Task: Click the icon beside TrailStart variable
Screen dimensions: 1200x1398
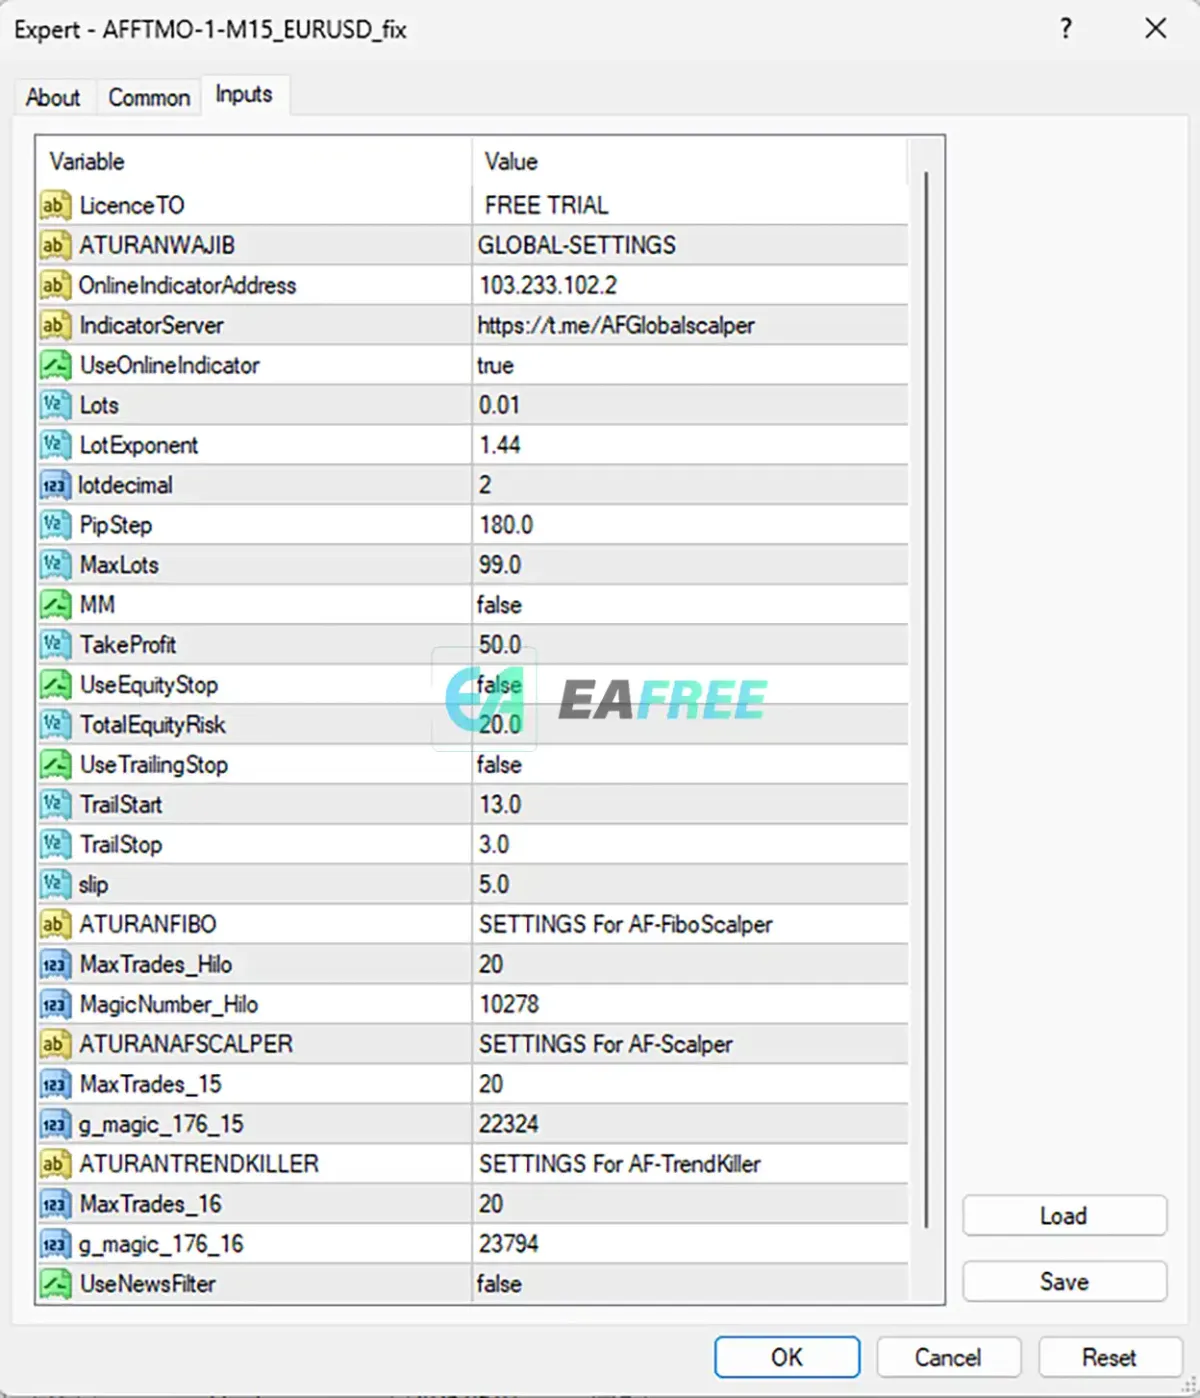Action: (x=54, y=804)
